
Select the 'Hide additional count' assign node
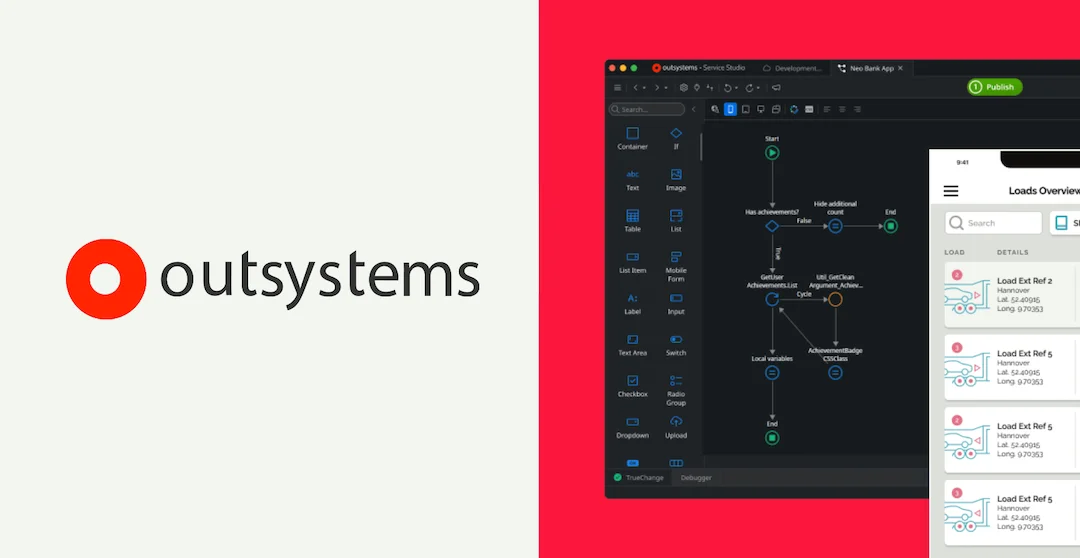click(x=835, y=226)
